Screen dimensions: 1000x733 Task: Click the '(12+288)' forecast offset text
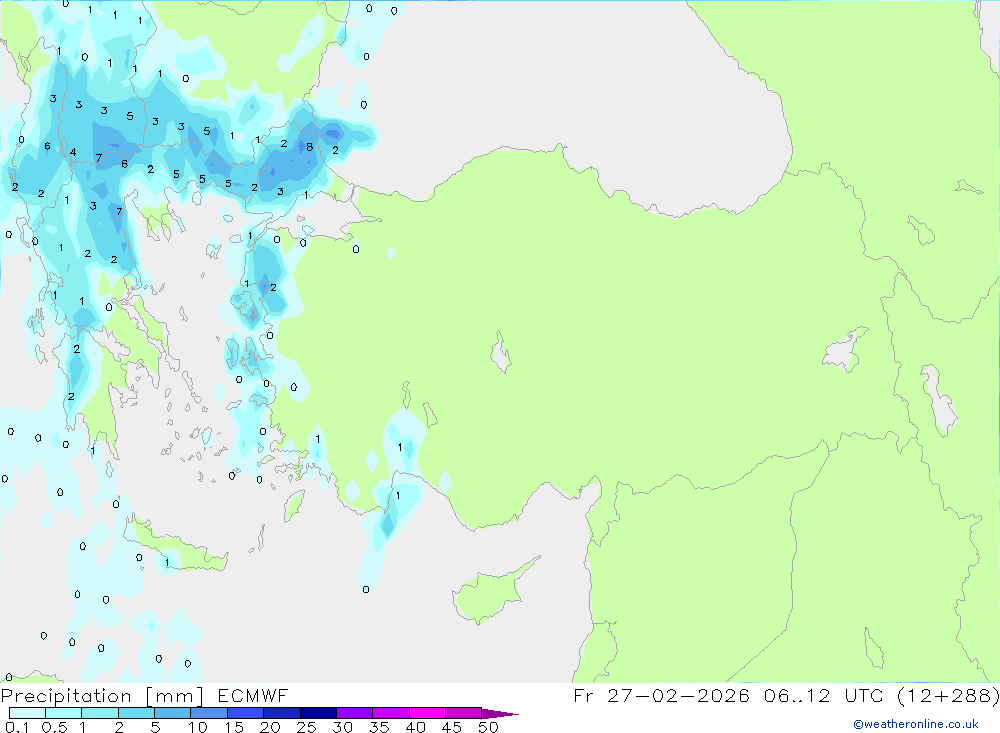(x=948, y=695)
